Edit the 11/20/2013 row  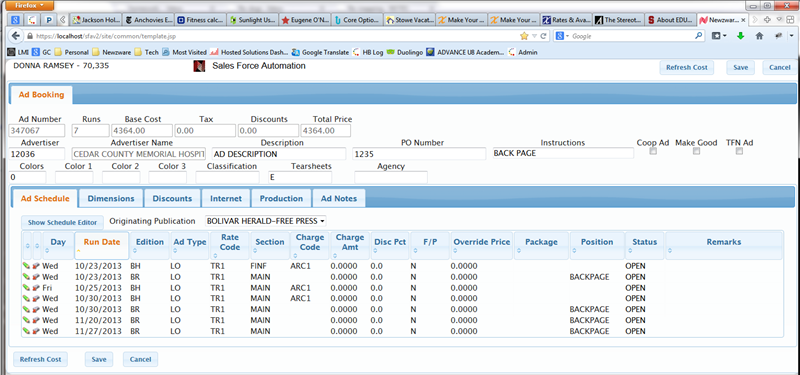tap(26, 320)
